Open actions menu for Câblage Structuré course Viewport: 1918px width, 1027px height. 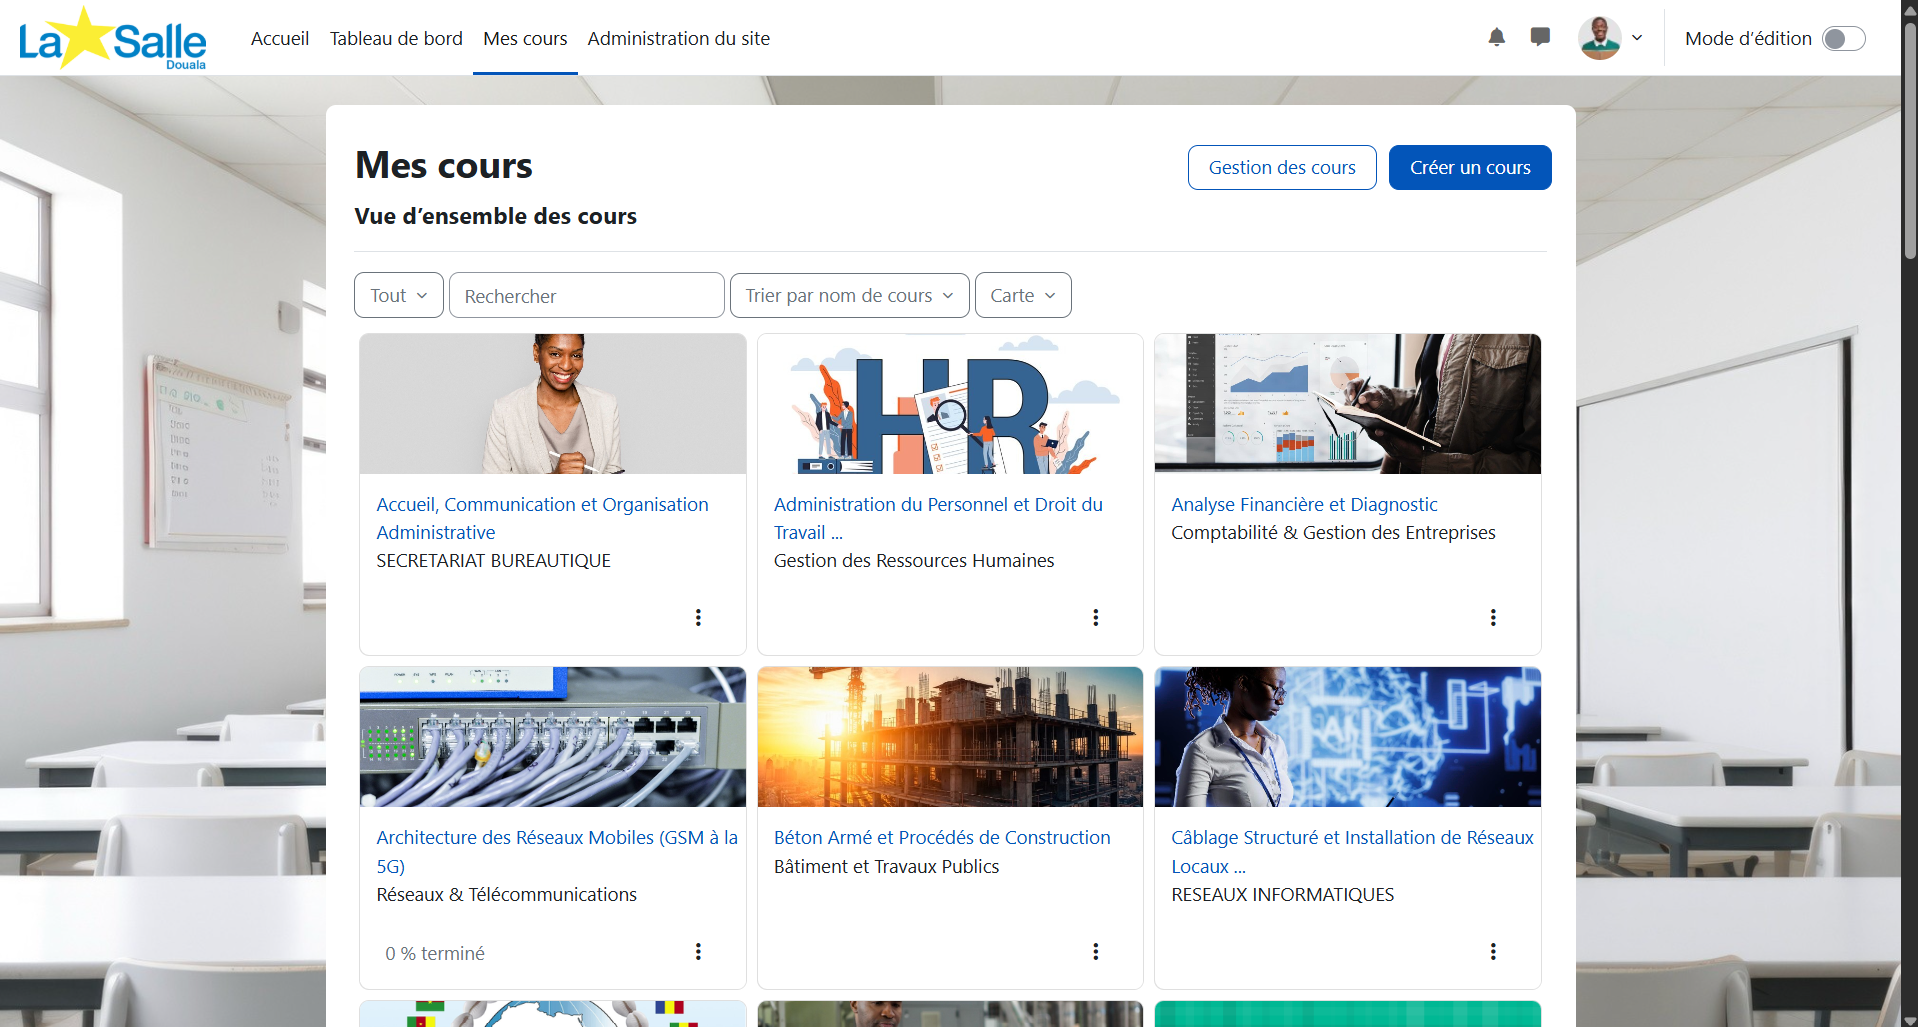coord(1493,951)
